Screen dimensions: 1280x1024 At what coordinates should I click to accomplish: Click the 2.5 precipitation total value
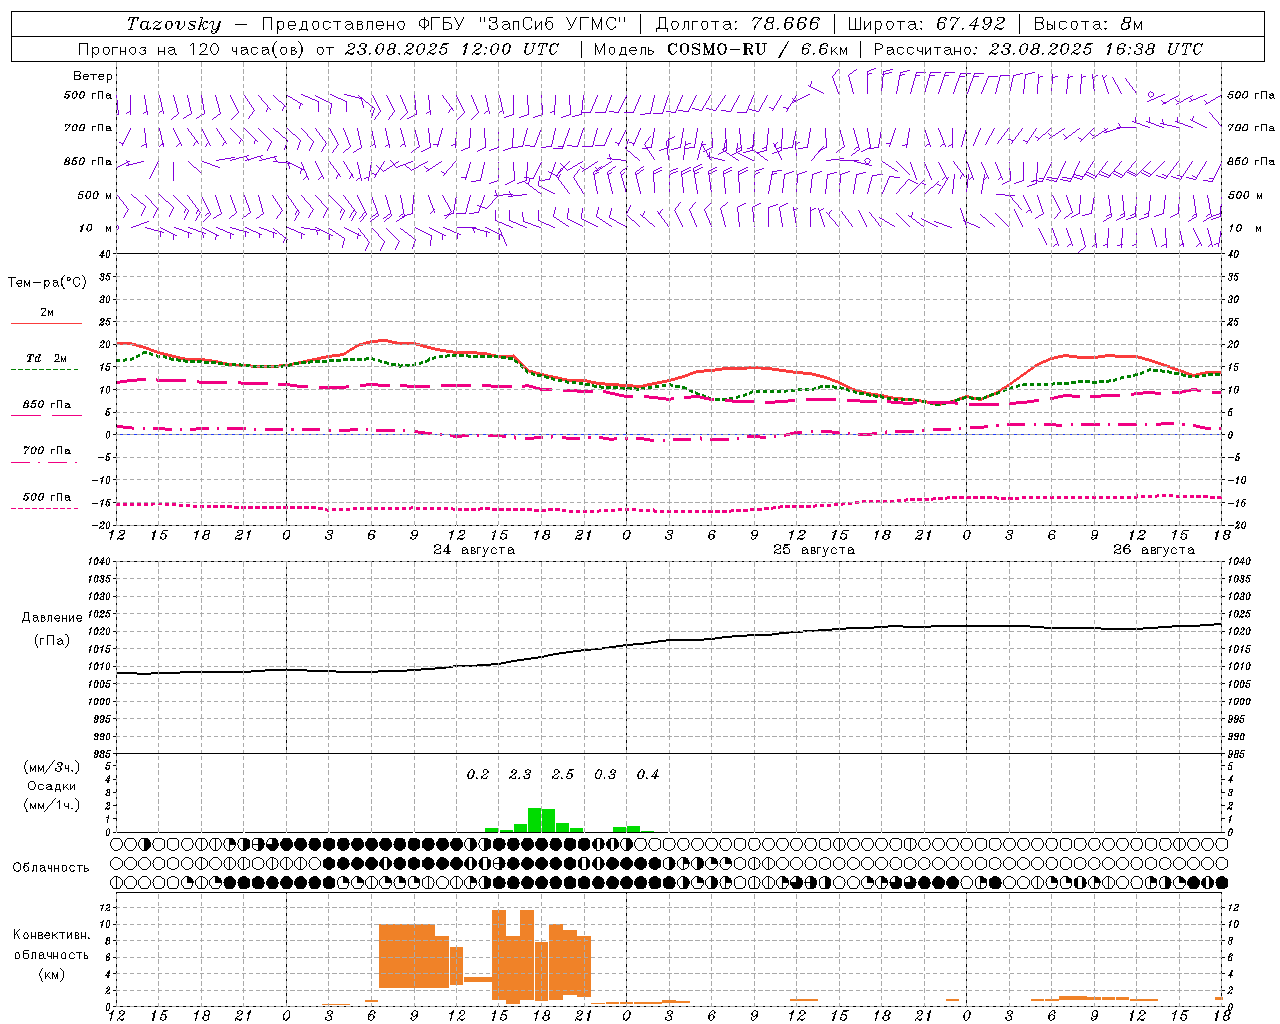563,774
